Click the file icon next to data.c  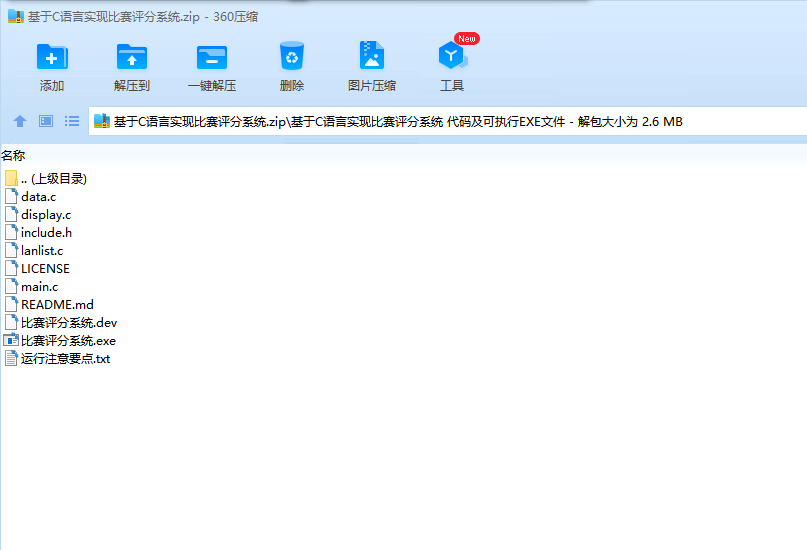[11, 197]
